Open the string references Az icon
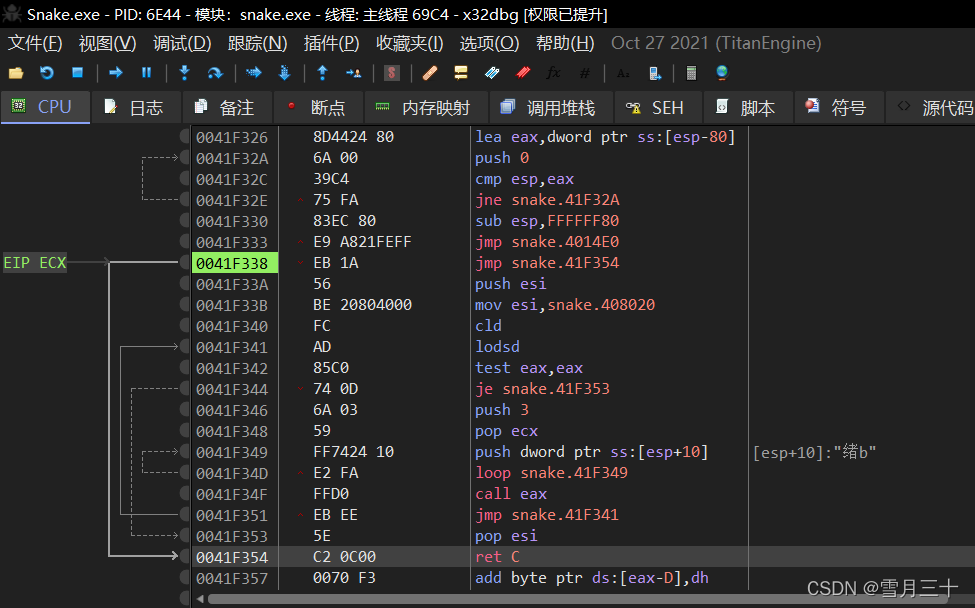Image resolution: width=975 pixels, height=608 pixels. click(623, 73)
